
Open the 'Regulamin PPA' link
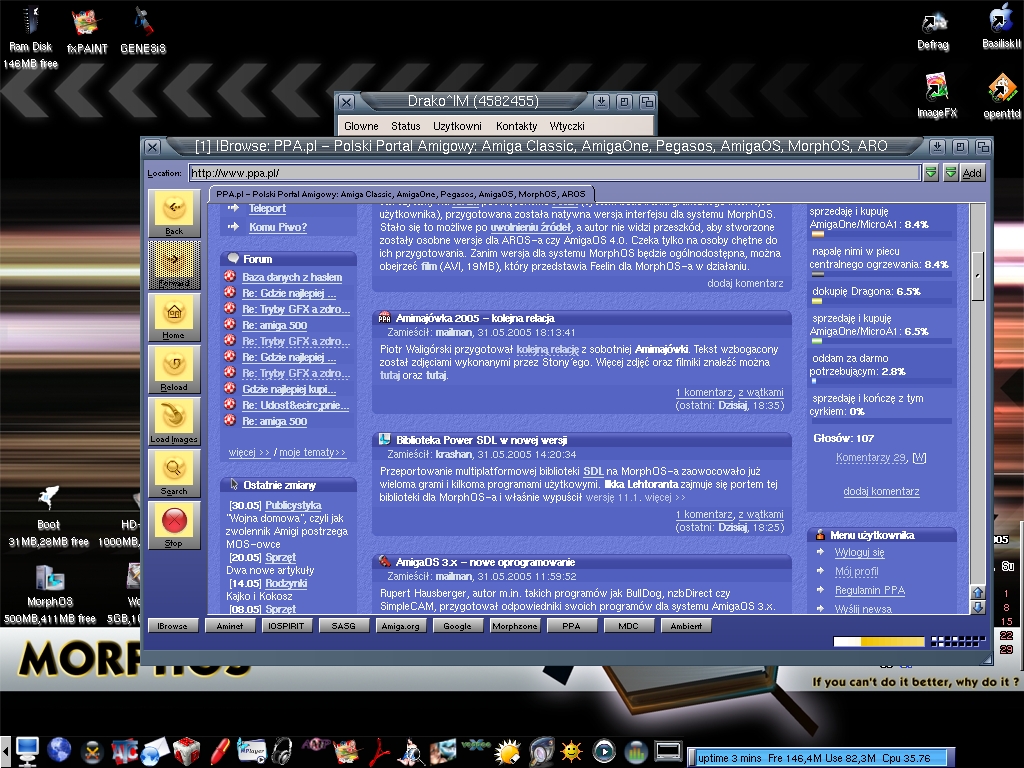[870, 590]
